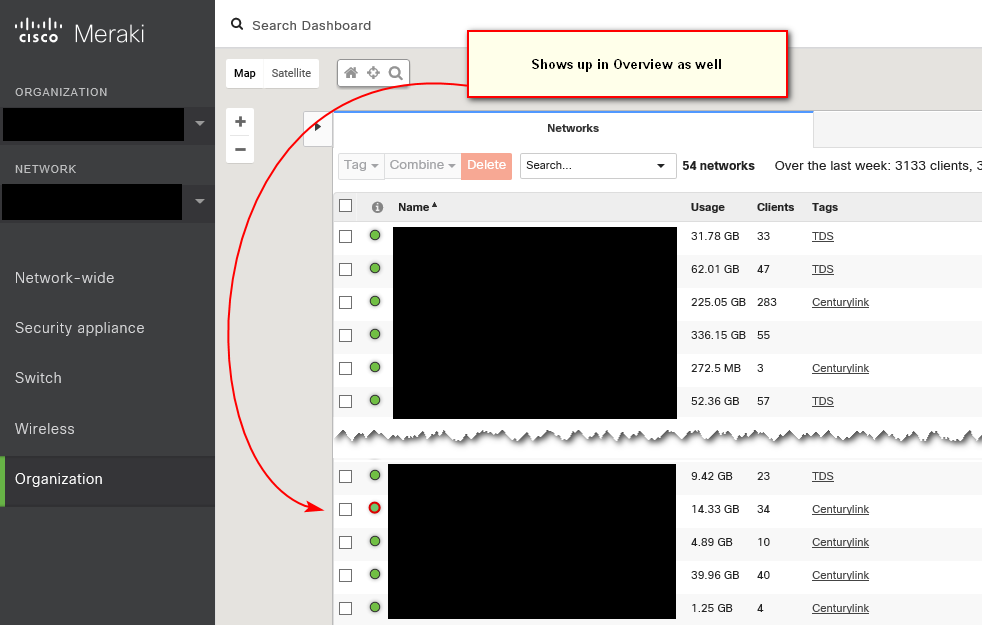Screen dimensions: 982x625
Task: Click the magnifier zoom icon on the map toolbar
Action: coord(394,72)
